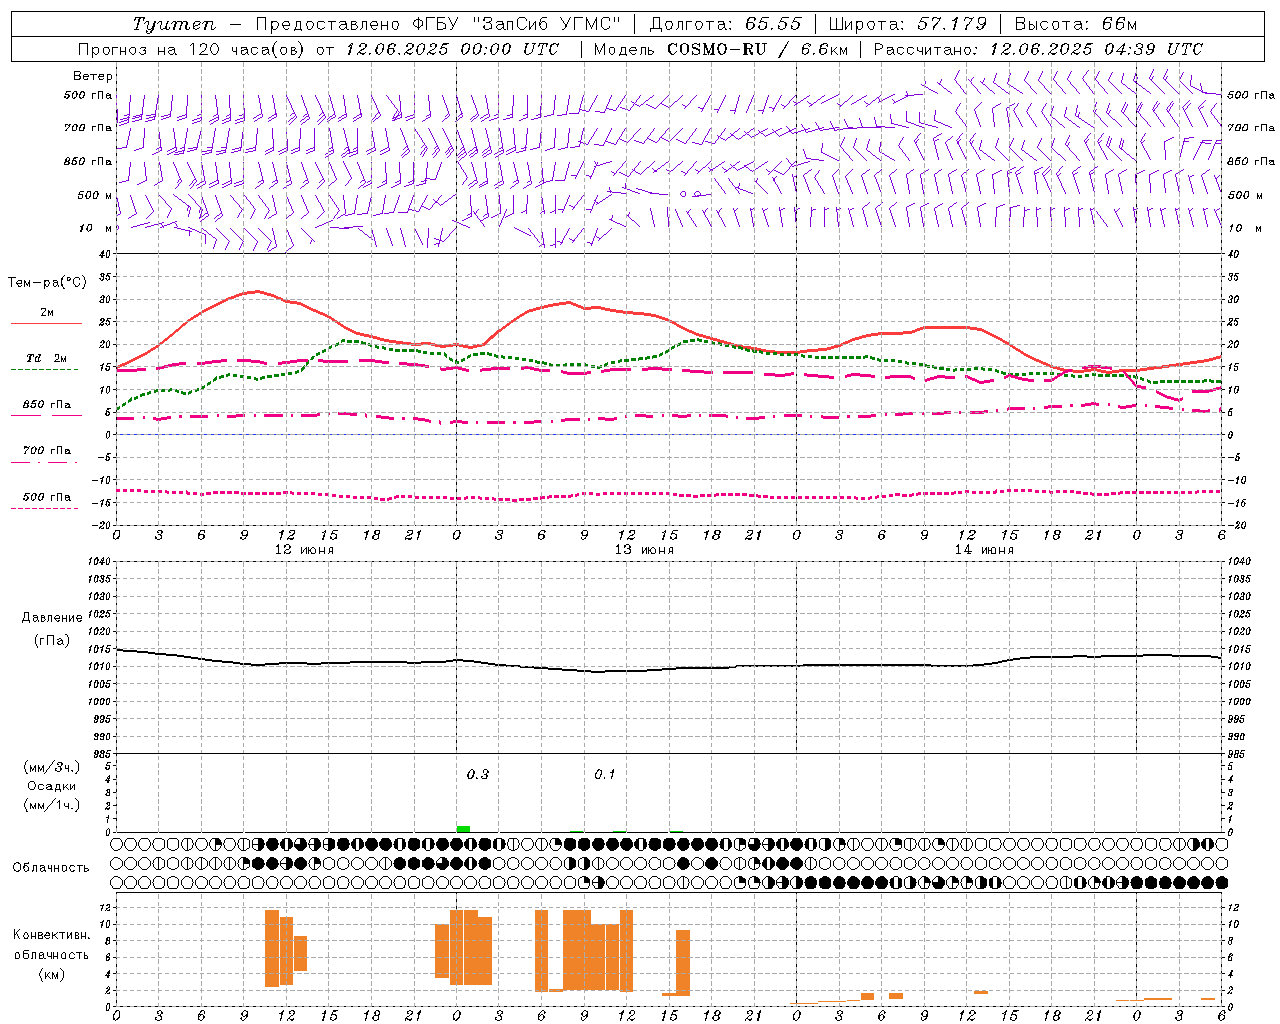This screenshot has width=1280, height=1024.
Task: Select the "Прогноз на 120 часа(ов)" text
Action: point(192,49)
